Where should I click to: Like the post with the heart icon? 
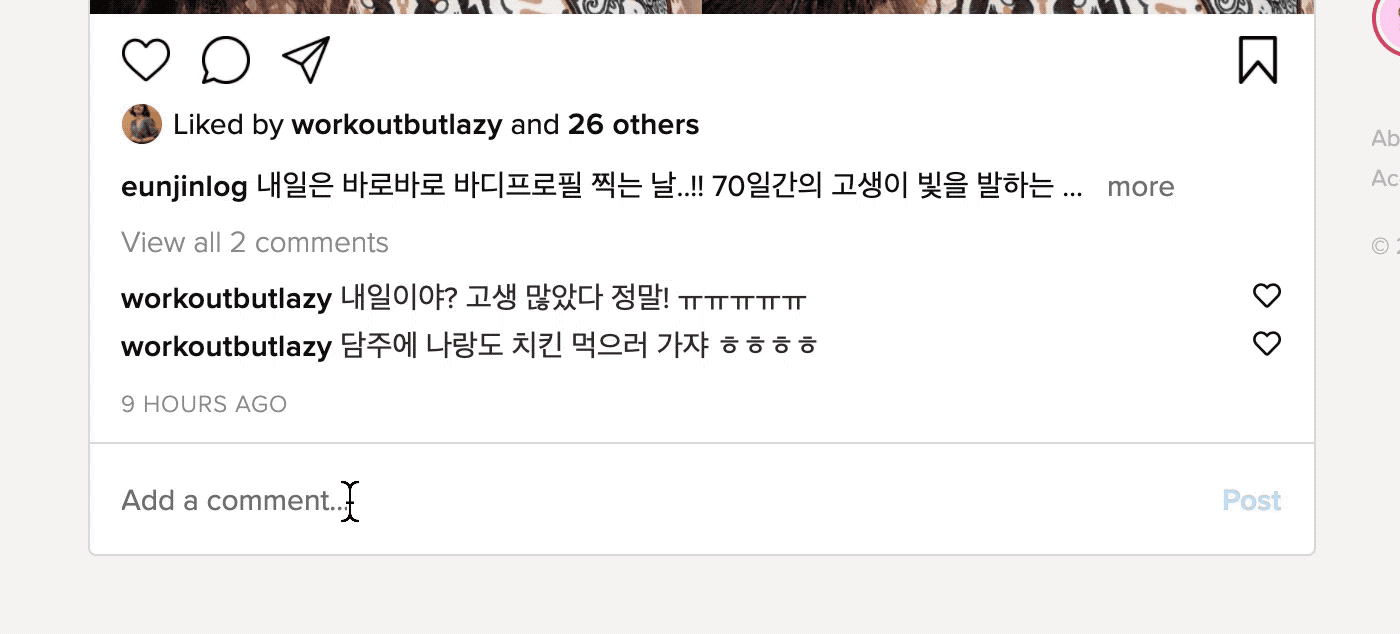point(146,60)
